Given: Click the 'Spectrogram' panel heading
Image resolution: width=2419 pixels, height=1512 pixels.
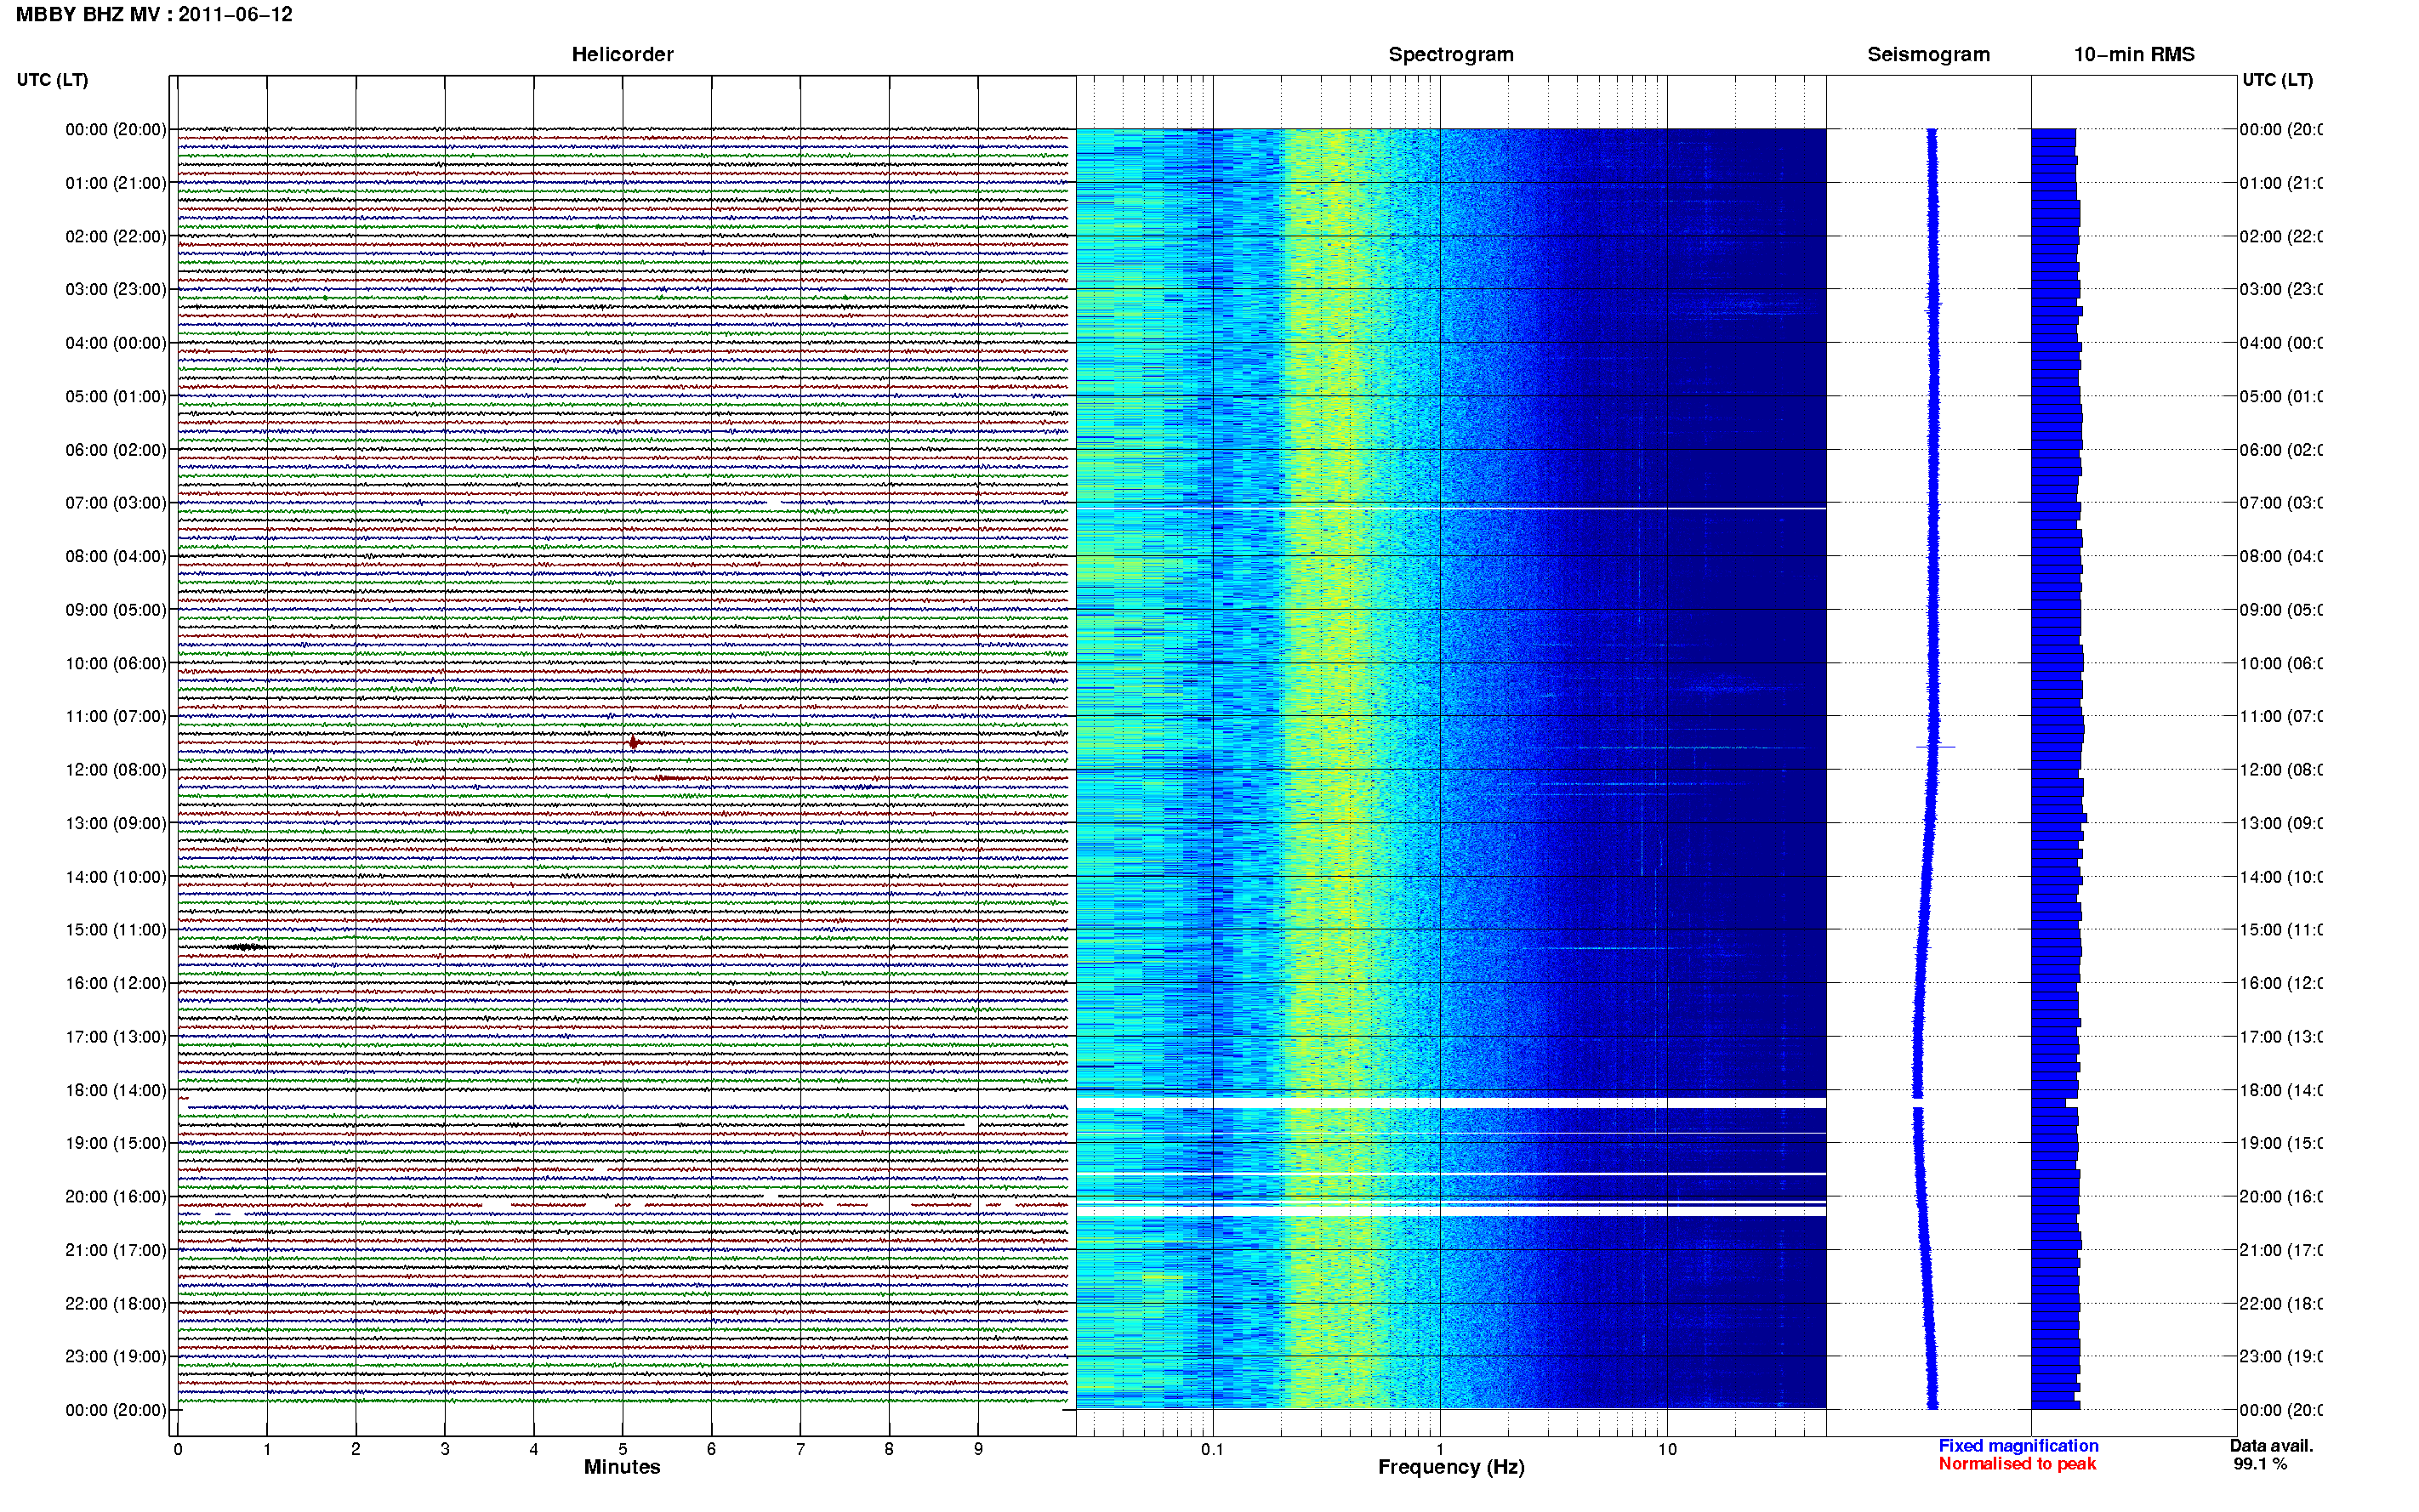Looking at the screenshot, I should coord(1450,55).
